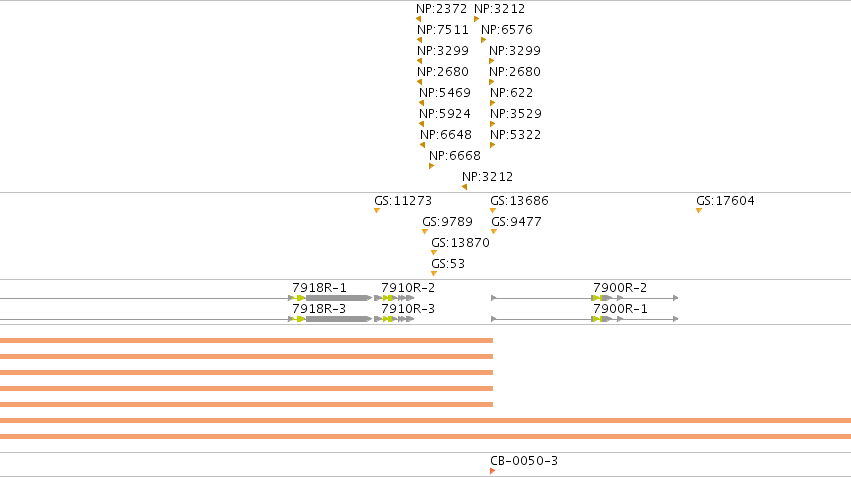Click the NP:6648 insertion label
The image size is (851, 477).
tap(446, 135)
